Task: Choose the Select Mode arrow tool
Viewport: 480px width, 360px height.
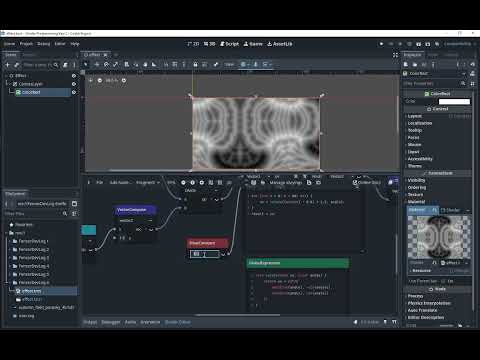Action: point(86,64)
